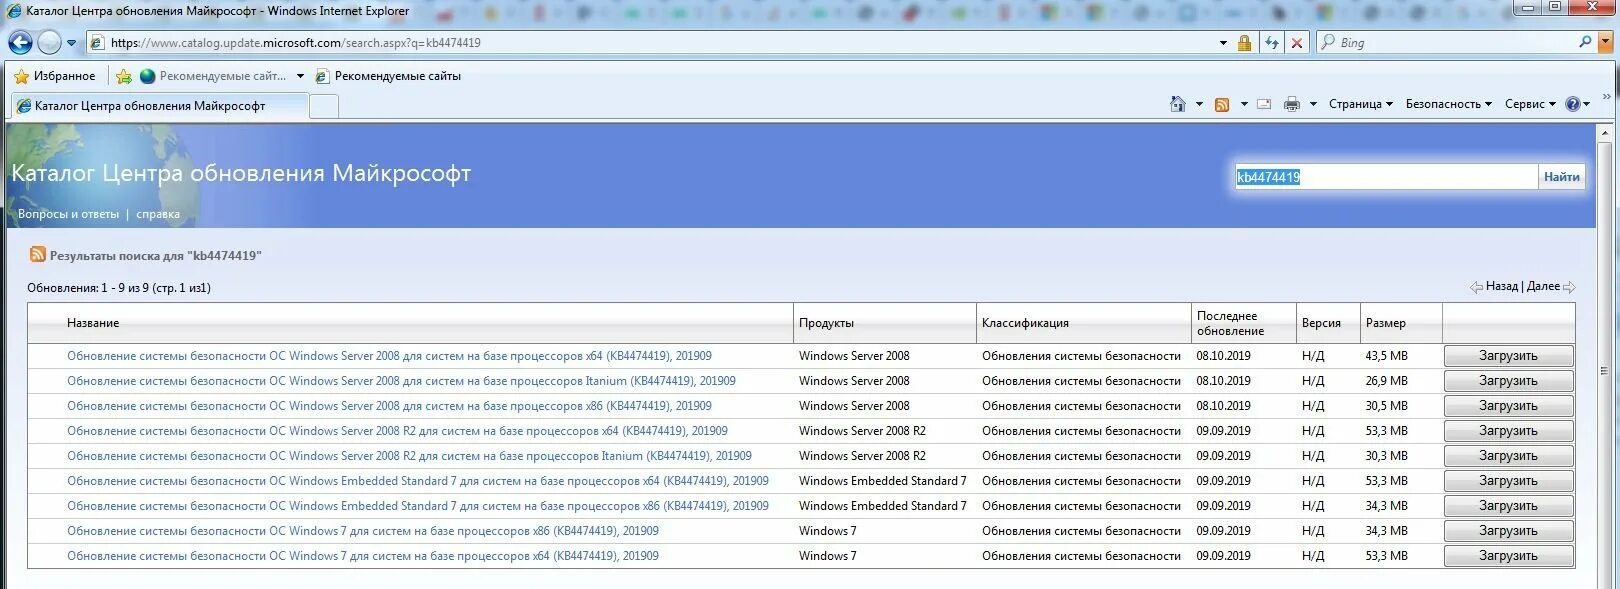Image resolution: width=1620 pixels, height=589 pixels.
Task: Open Windows Server 2008 R2 Itanium update link
Action: pyautogui.click(x=409, y=456)
